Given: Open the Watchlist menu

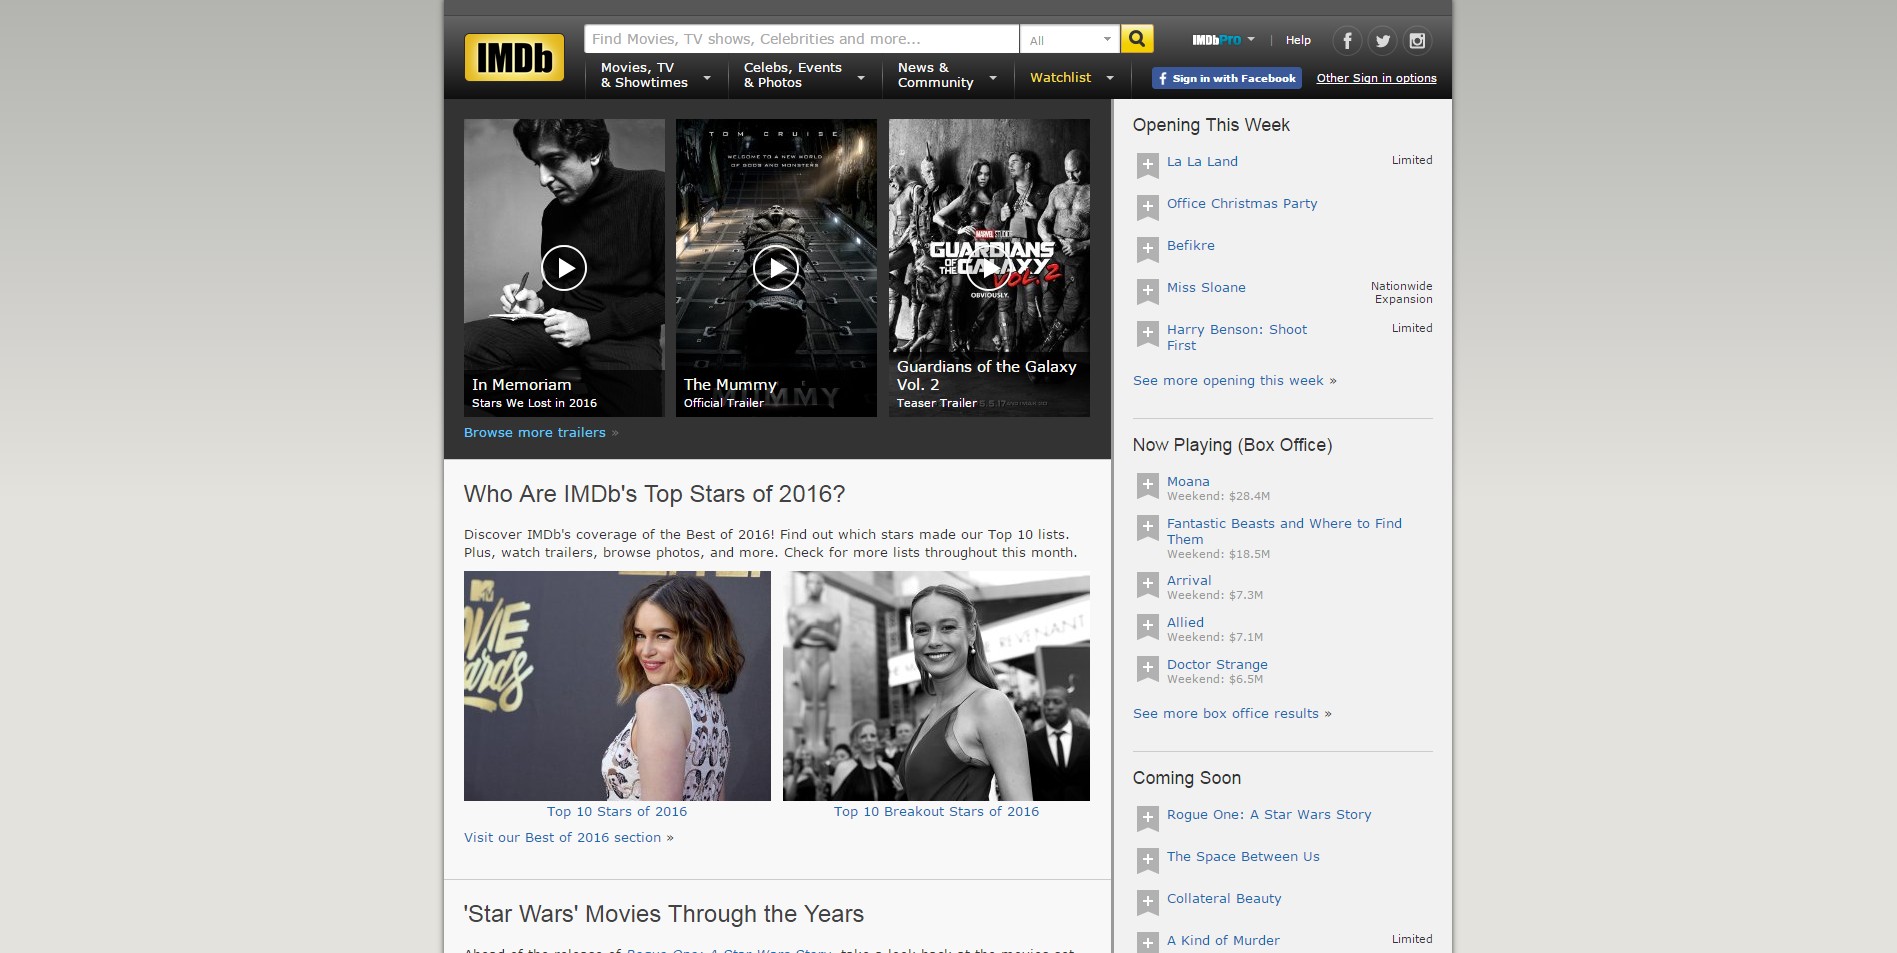Looking at the screenshot, I should 1072,77.
